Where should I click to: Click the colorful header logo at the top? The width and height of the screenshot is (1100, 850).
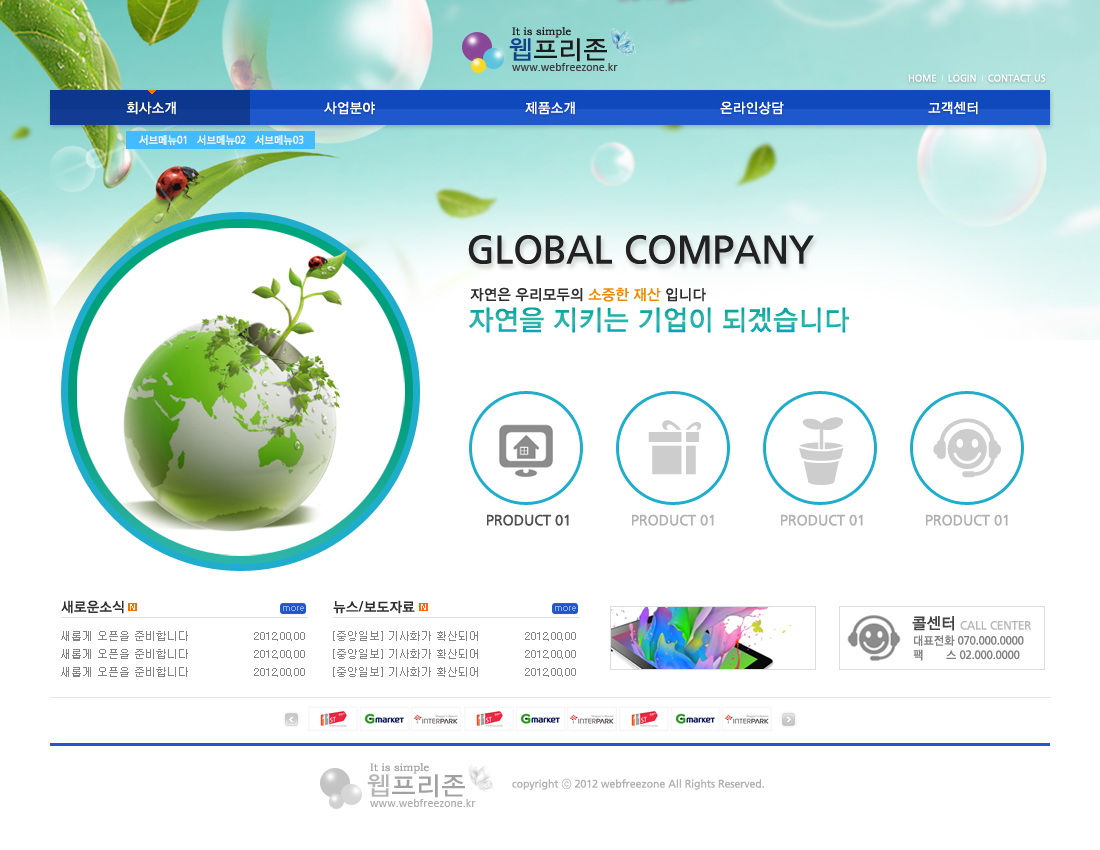click(548, 50)
